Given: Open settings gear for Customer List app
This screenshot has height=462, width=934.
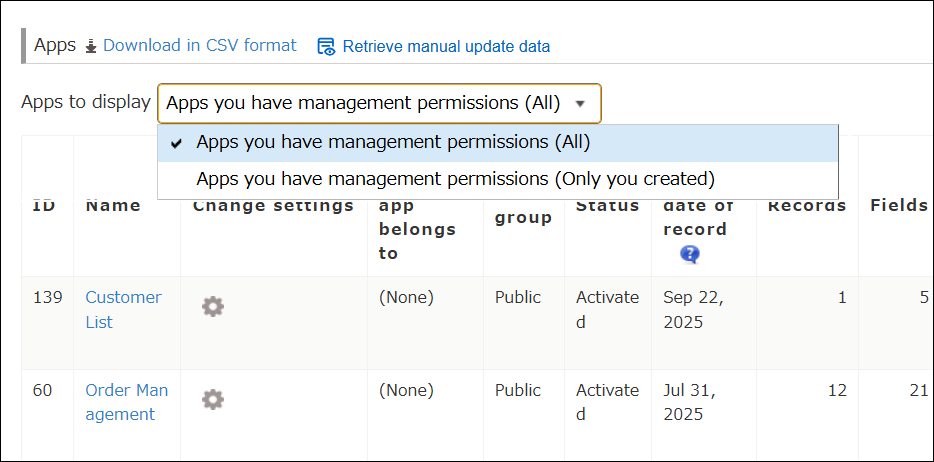Looking at the screenshot, I should click(x=212, y=306).
